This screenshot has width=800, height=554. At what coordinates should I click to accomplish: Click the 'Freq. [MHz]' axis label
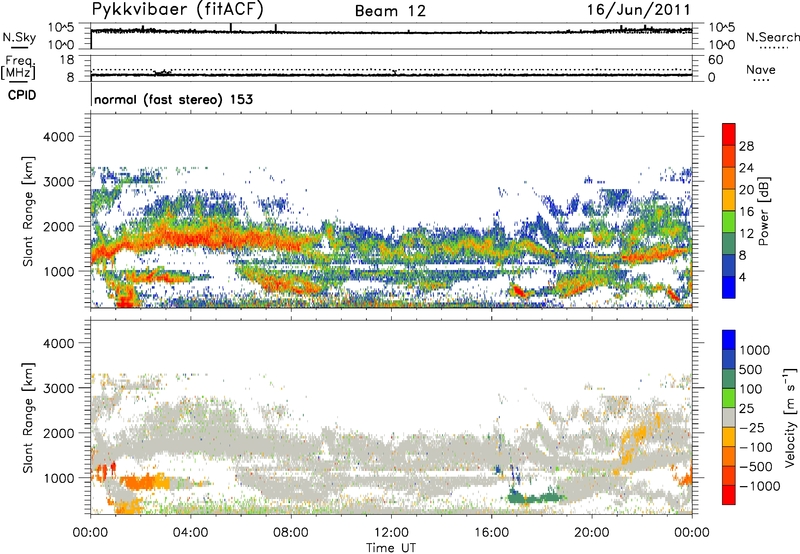coord(18,67)
